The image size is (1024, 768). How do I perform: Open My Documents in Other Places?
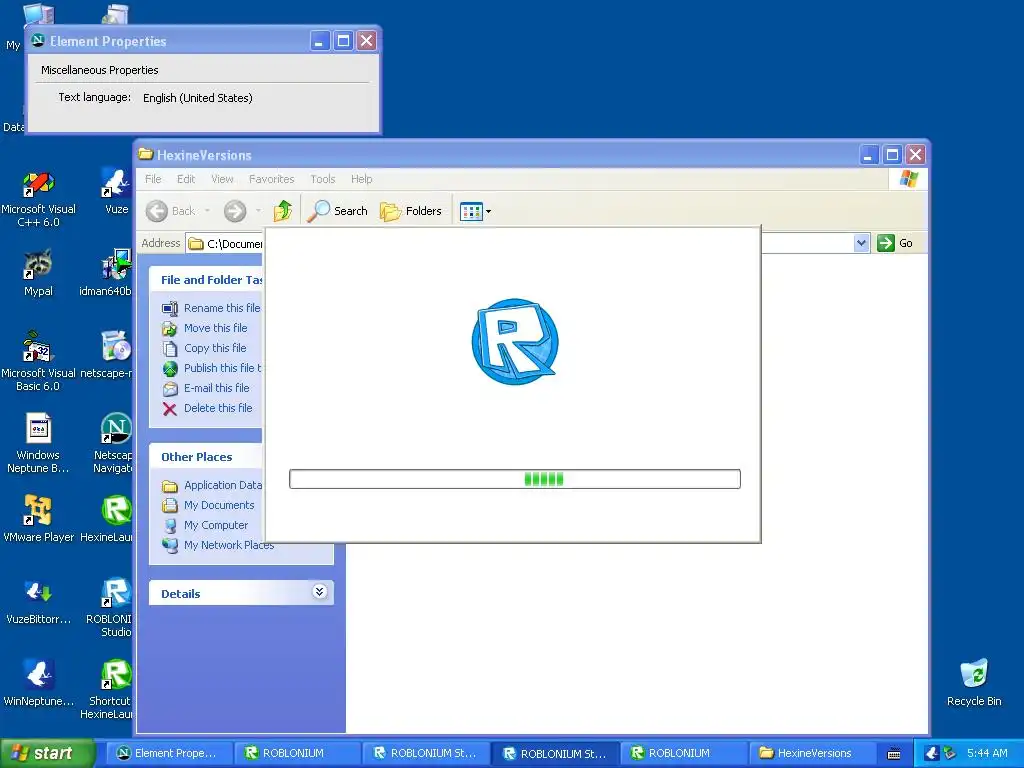tap(208, 505)
